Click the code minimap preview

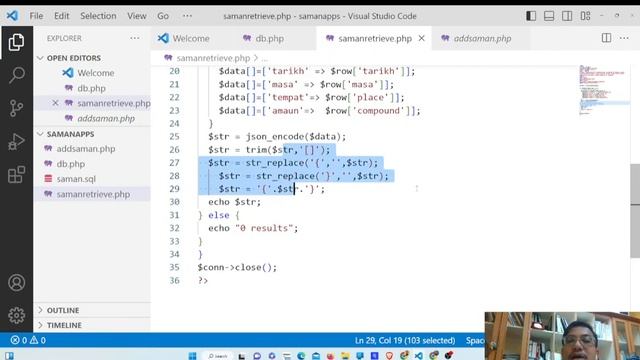point(603,90)
